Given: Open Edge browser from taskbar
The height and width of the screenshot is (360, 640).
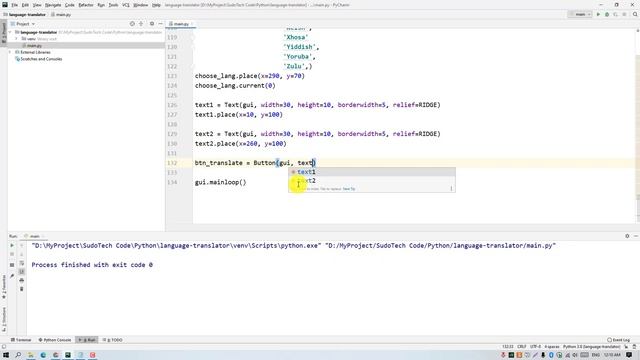Looking at the screenshot, I should pos(43,355).
